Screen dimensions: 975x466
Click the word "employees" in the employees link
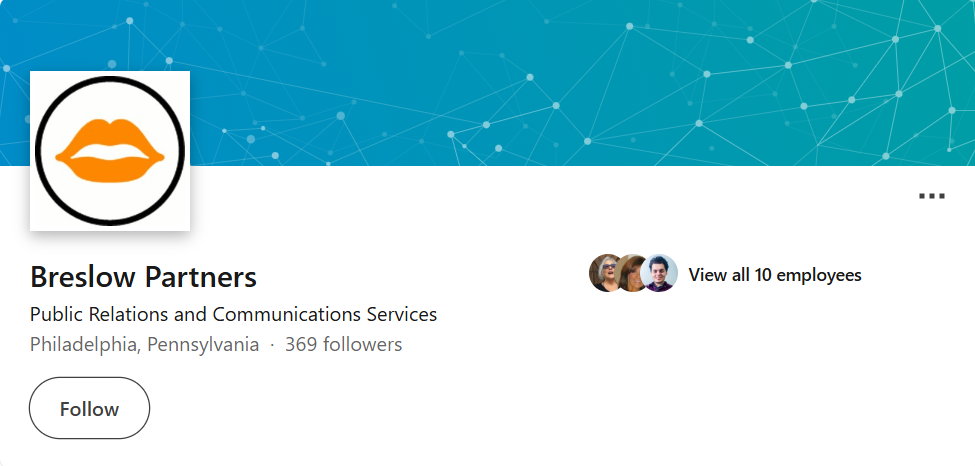(819, 275)
